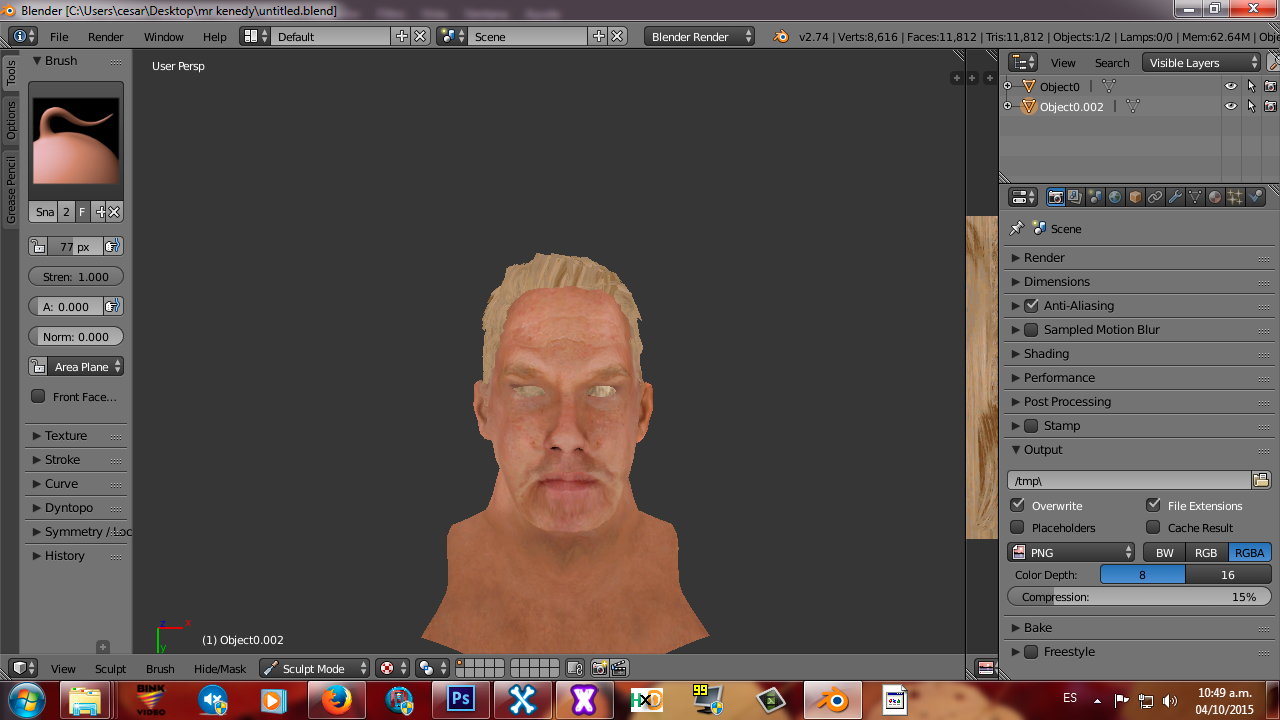Enable the Front Faces checkbox

click(x=38, y=396)
